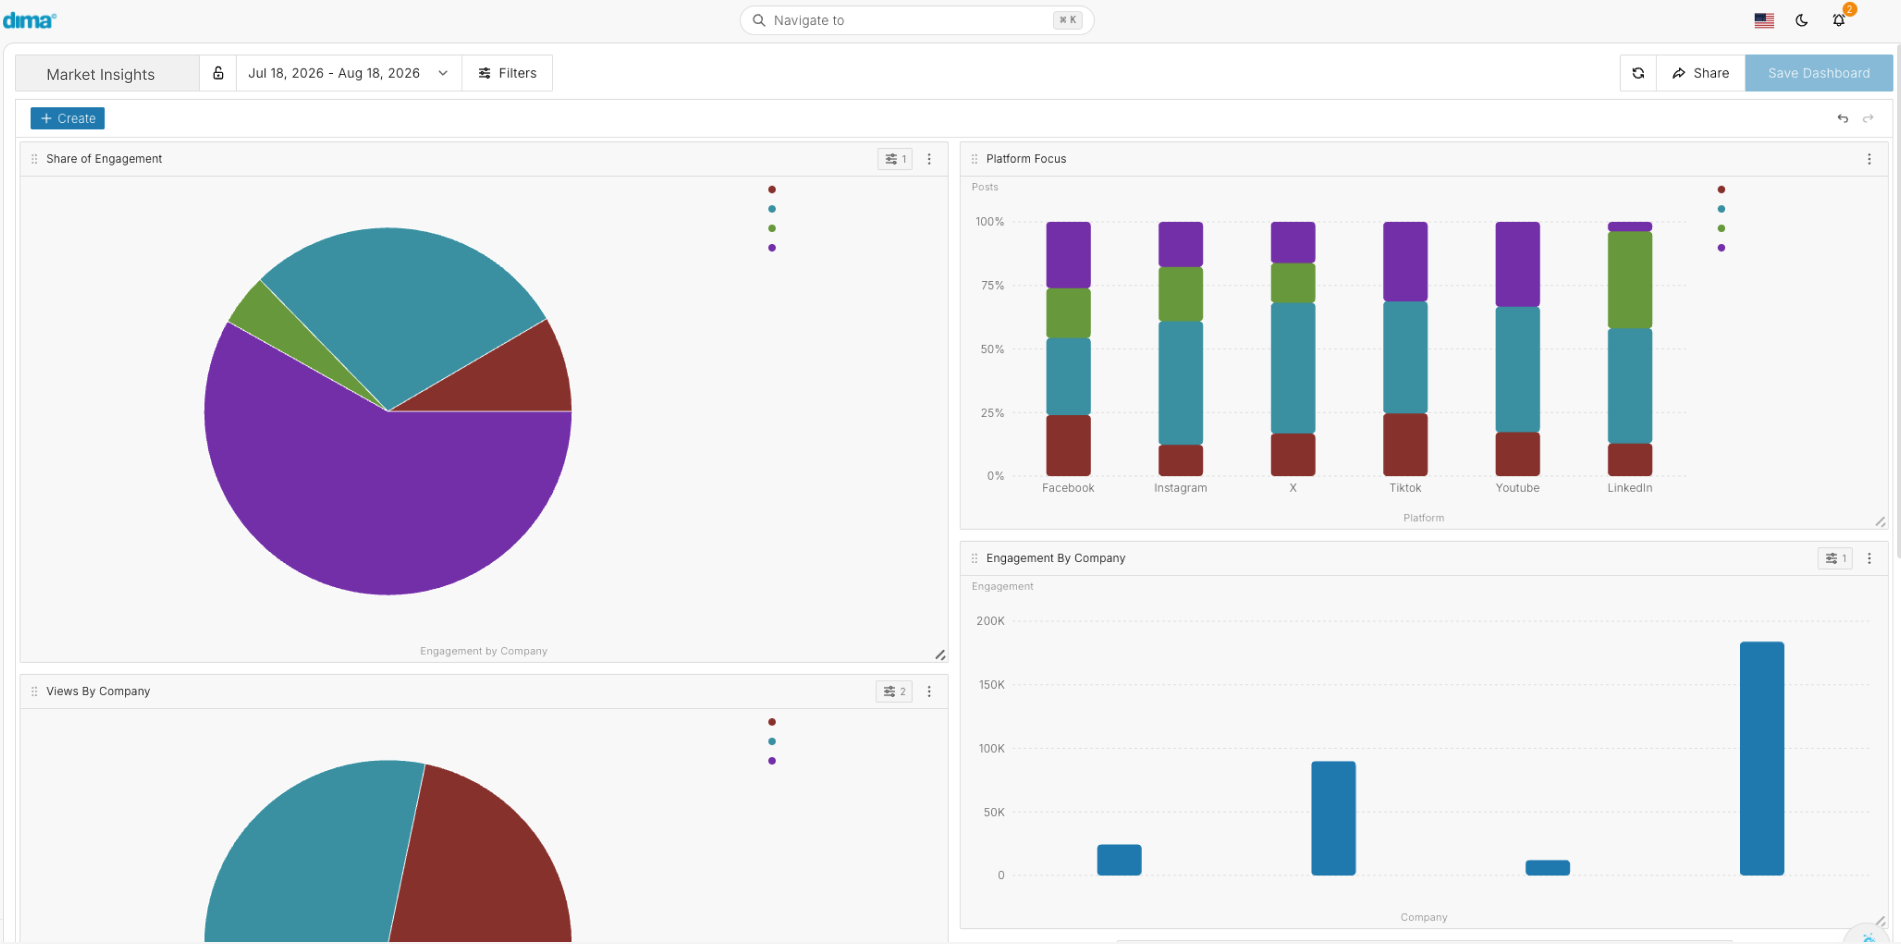The width and height of the screenshot is (1901, 944).
Task: Click the Filters button
Action: pos(507,73)
